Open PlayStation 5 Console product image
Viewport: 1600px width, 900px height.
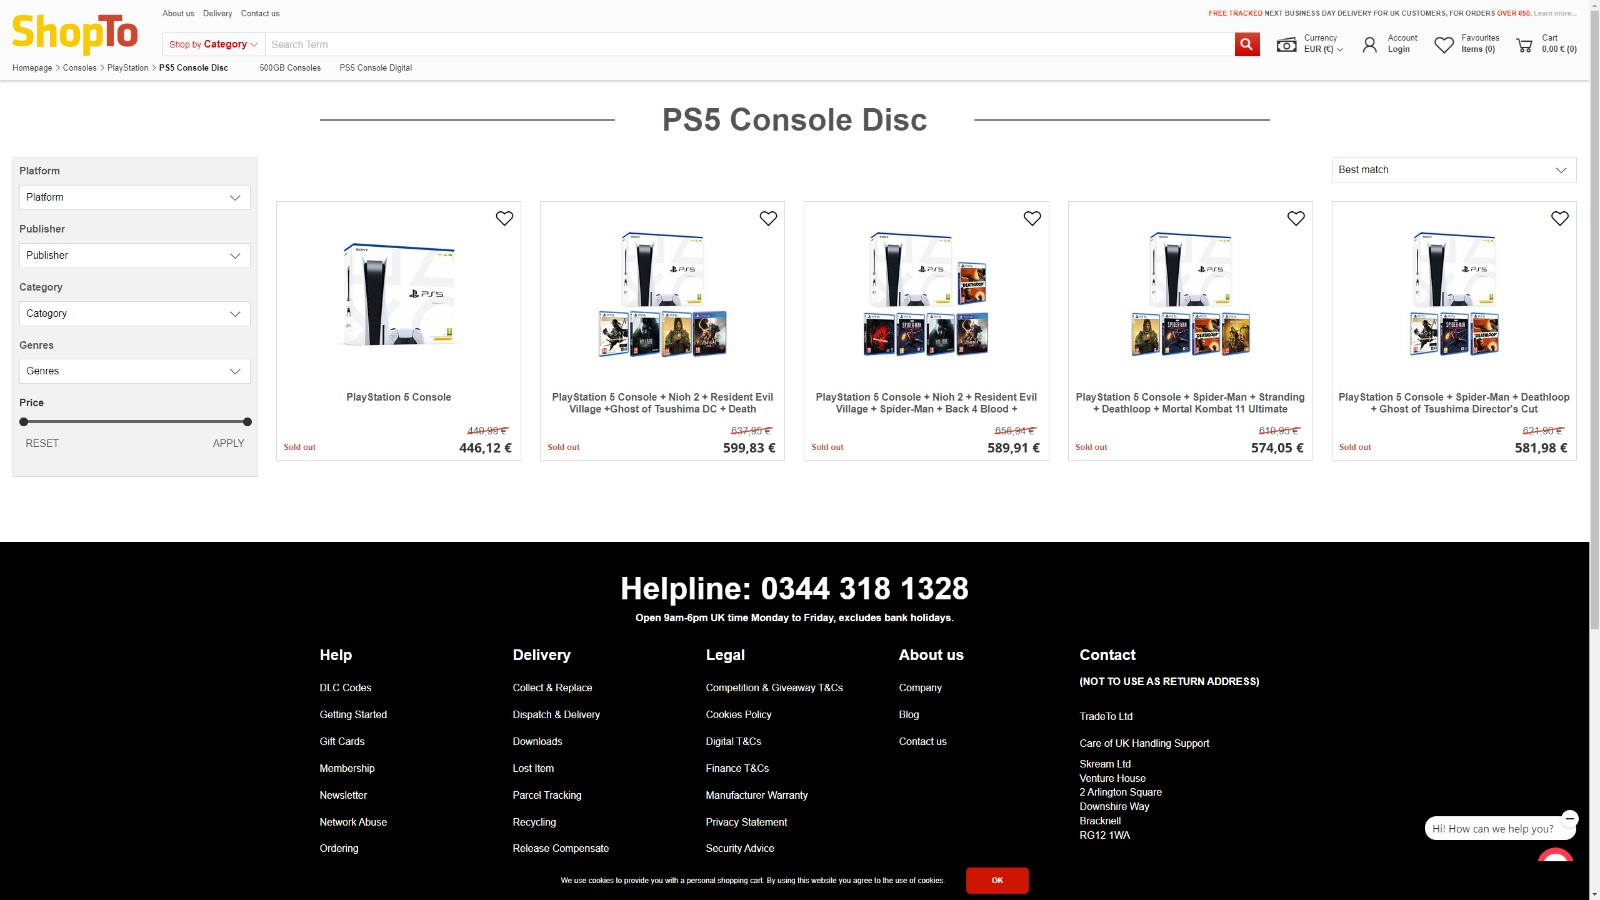click(398, 295)
